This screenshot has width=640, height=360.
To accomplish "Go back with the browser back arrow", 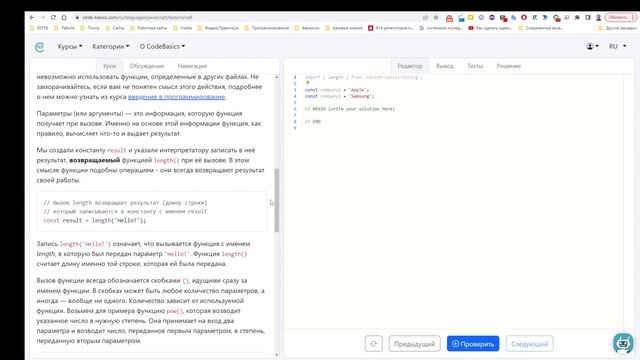I will (x=32, y=18).
